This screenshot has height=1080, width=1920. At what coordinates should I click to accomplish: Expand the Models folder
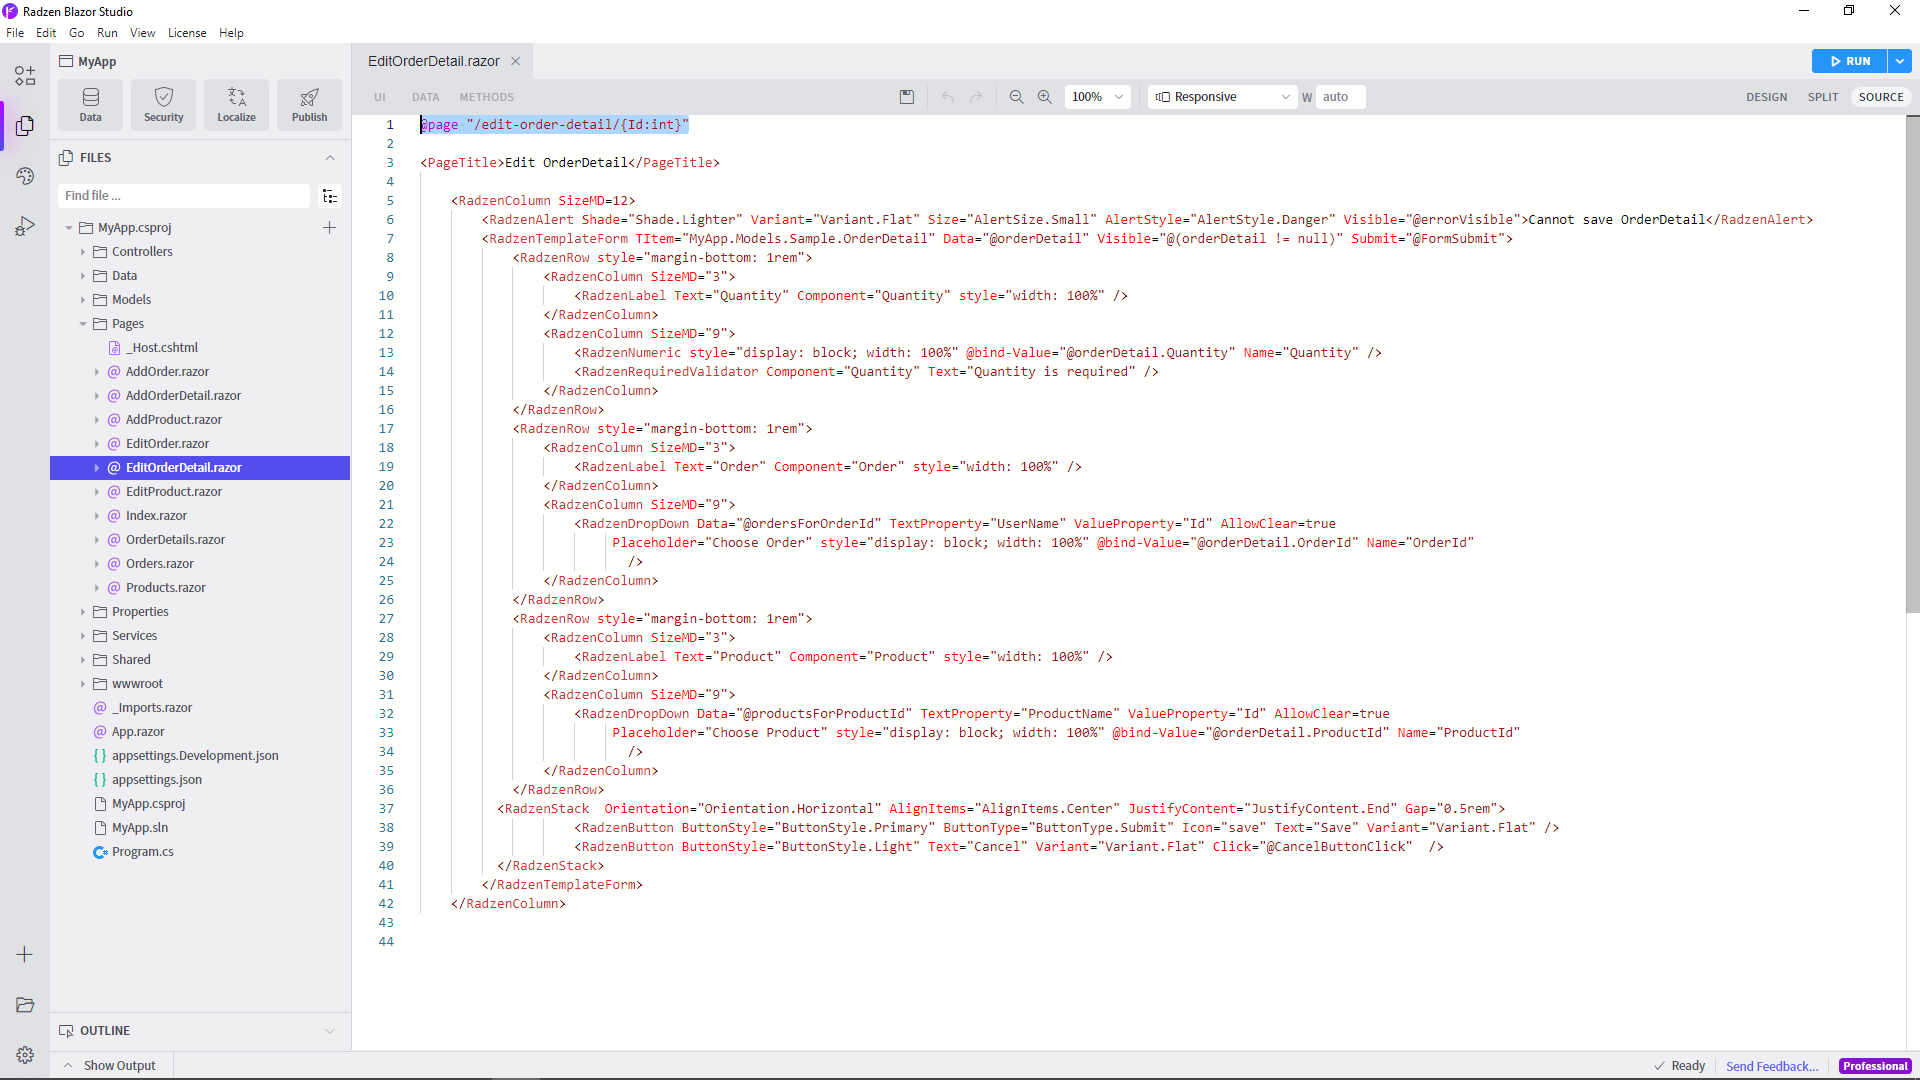[x=83, y=300]
